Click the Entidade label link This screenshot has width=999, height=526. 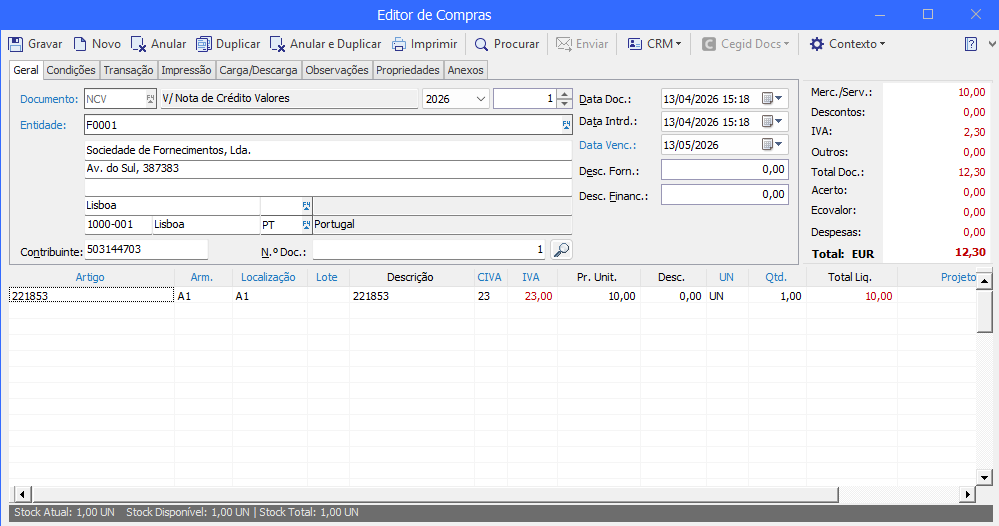click(x=43, y=125)
